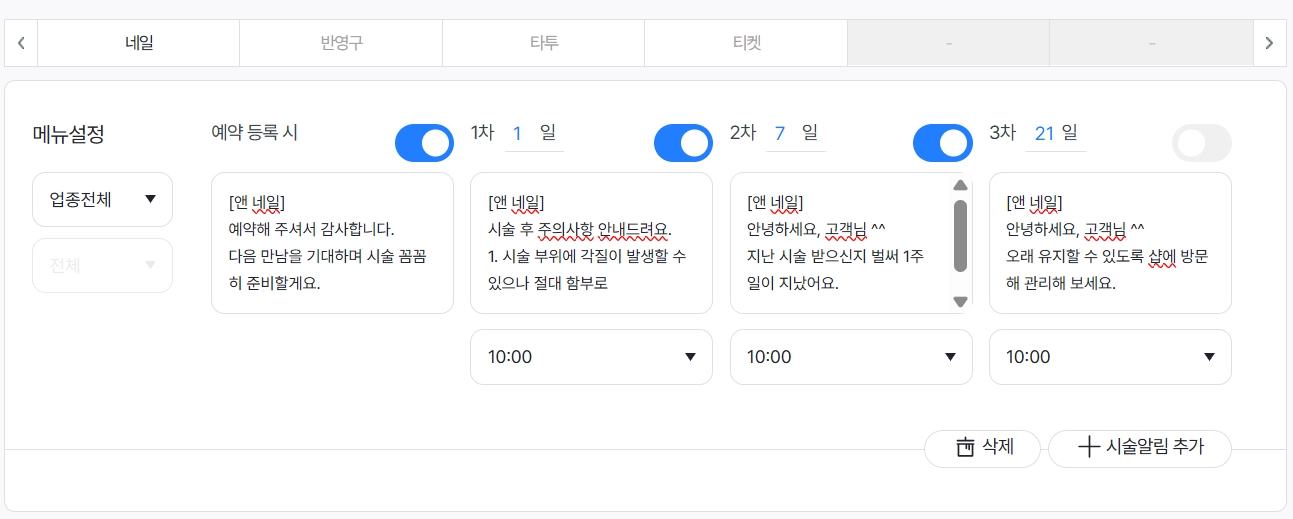The image size is (1293, 519).
Task: Open the 업종전체 dropdown
Action: click(x=102, y=199)
